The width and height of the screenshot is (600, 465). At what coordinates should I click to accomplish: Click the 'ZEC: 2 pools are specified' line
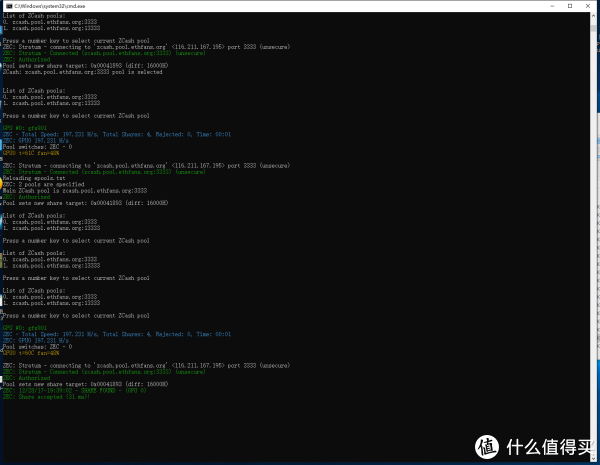click(44, 184)
